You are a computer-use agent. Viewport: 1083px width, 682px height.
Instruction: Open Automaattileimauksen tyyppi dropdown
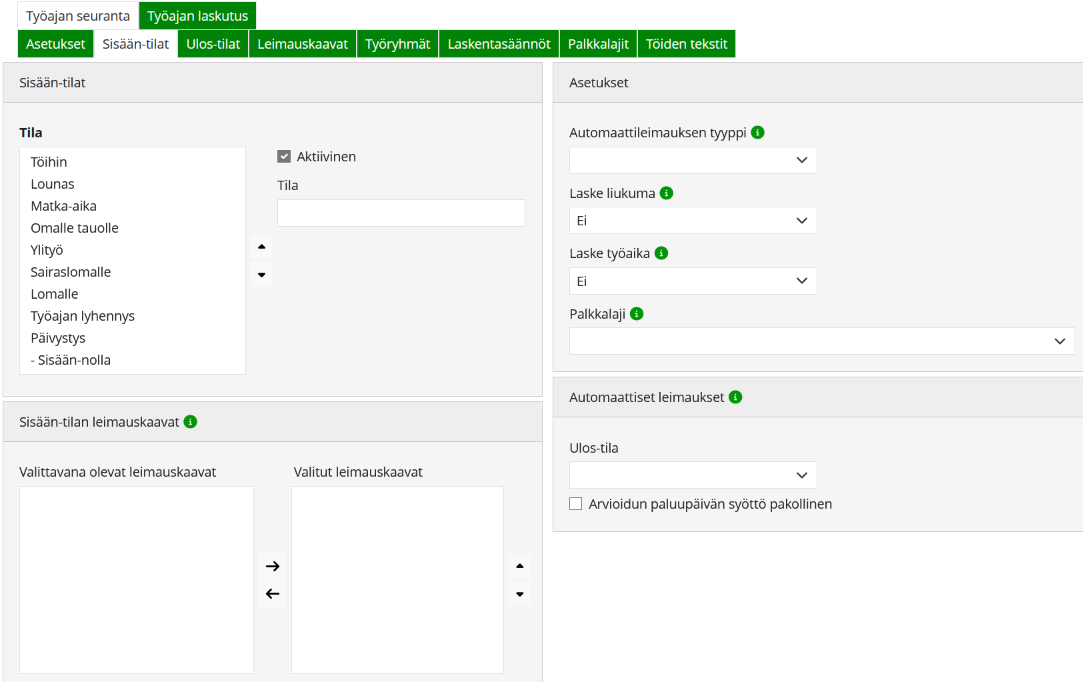point(693,160)
